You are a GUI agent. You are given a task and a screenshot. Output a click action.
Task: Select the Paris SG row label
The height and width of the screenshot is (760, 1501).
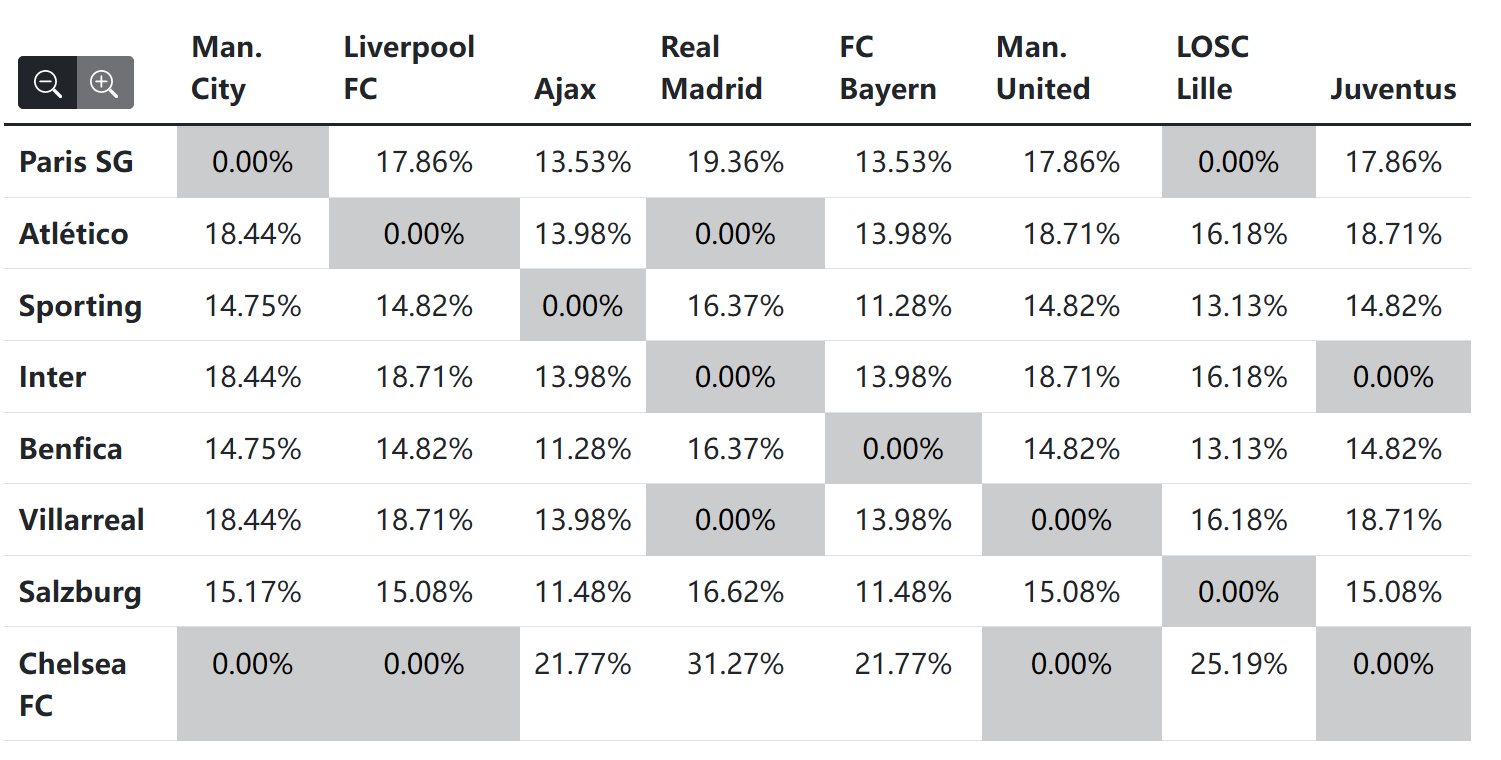[76, 162]
